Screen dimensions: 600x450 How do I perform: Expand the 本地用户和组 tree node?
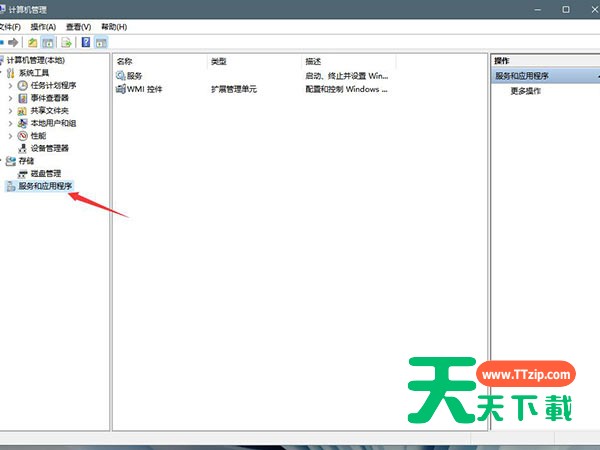[x=10, y=123]
